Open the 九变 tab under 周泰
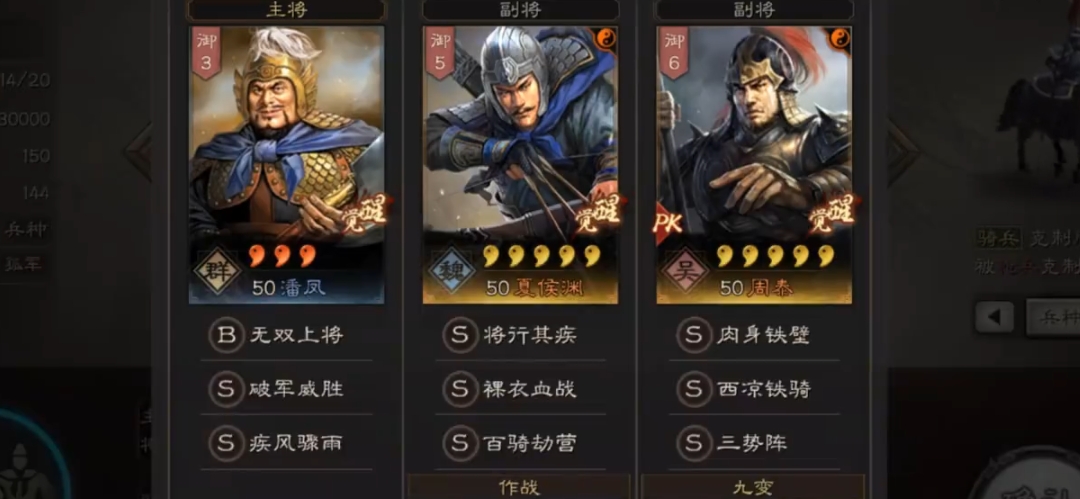The image size is (1080, 499). click(x=753, y=487)
